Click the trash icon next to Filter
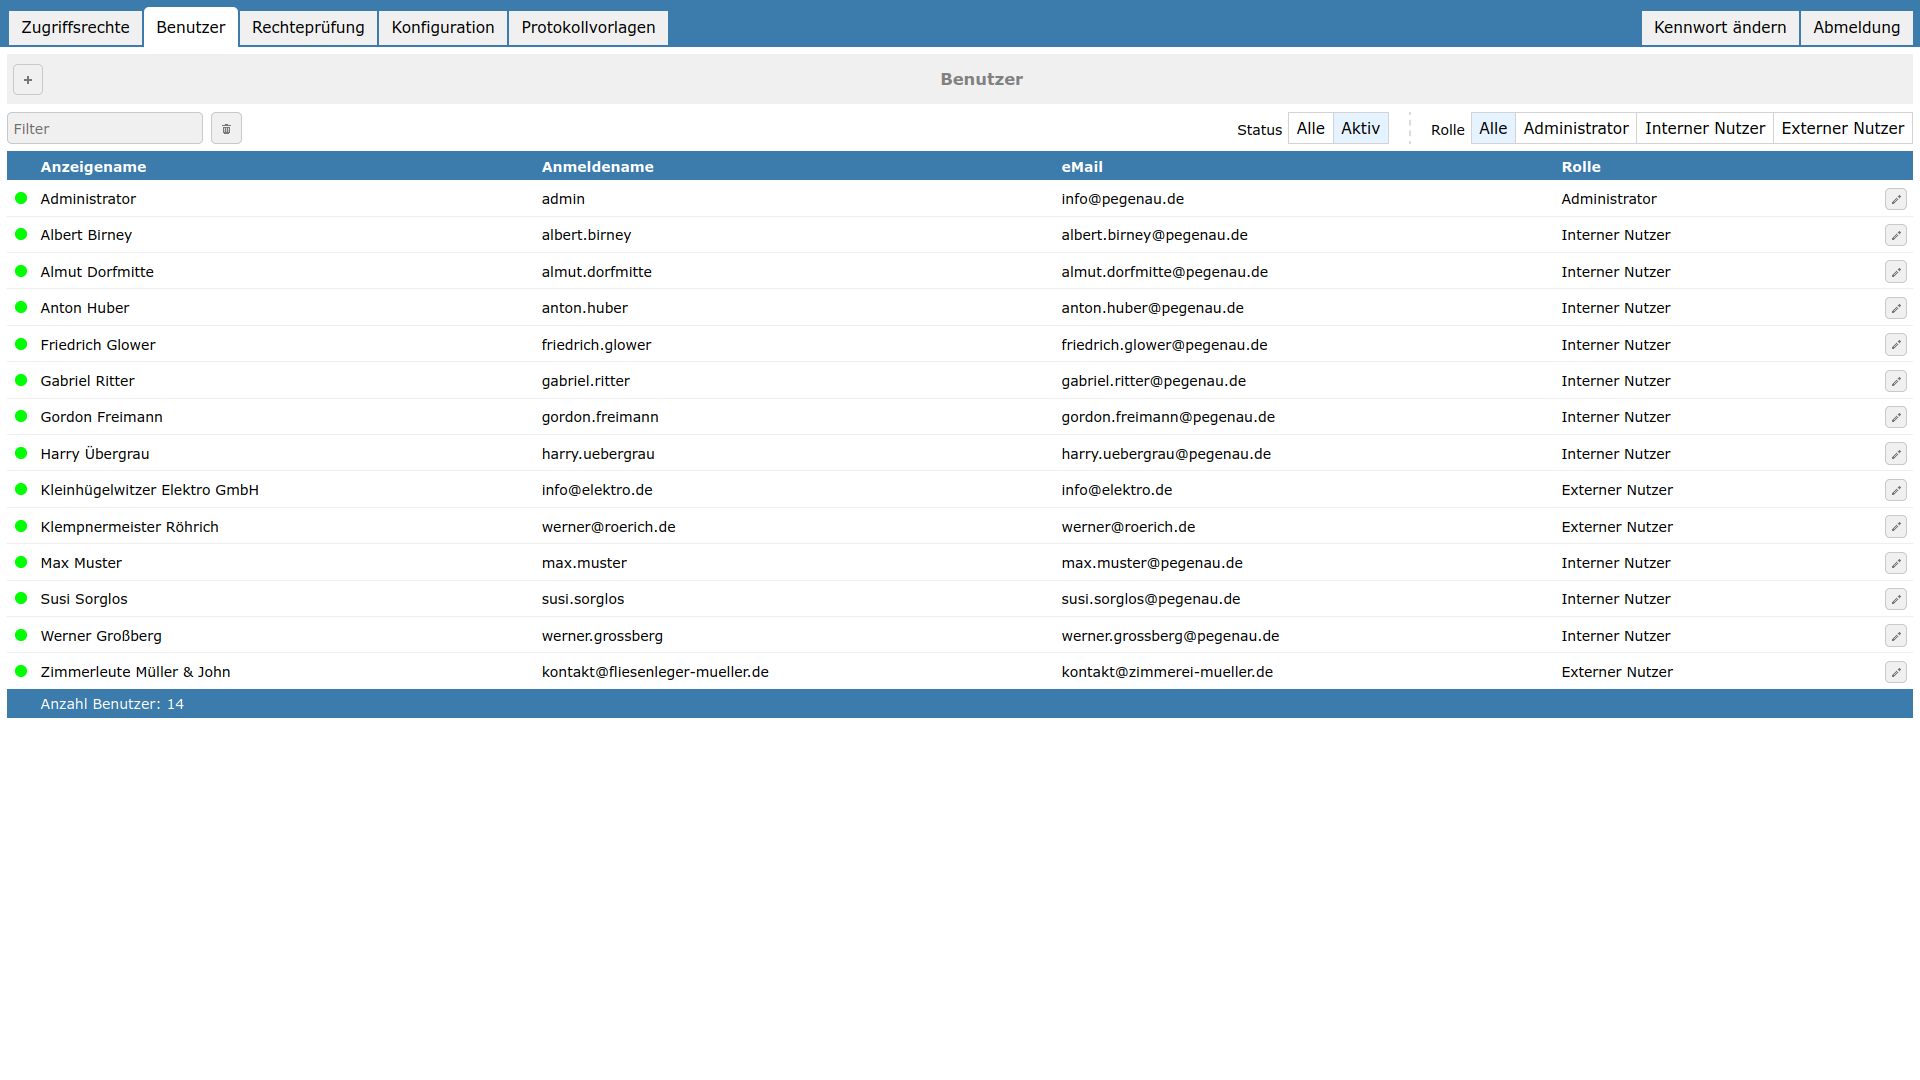 [226, 129]
